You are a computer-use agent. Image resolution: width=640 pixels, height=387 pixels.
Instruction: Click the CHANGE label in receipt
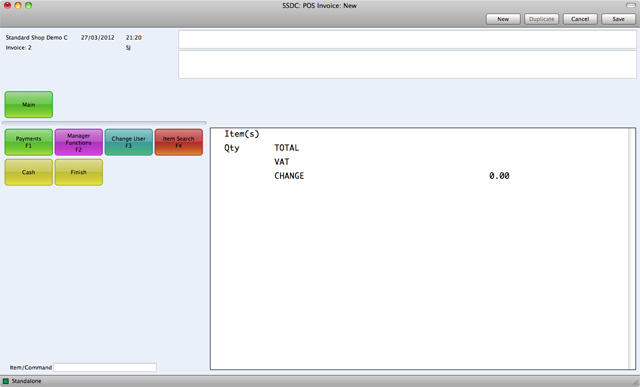pyautogui.click(x=289, y=176)
